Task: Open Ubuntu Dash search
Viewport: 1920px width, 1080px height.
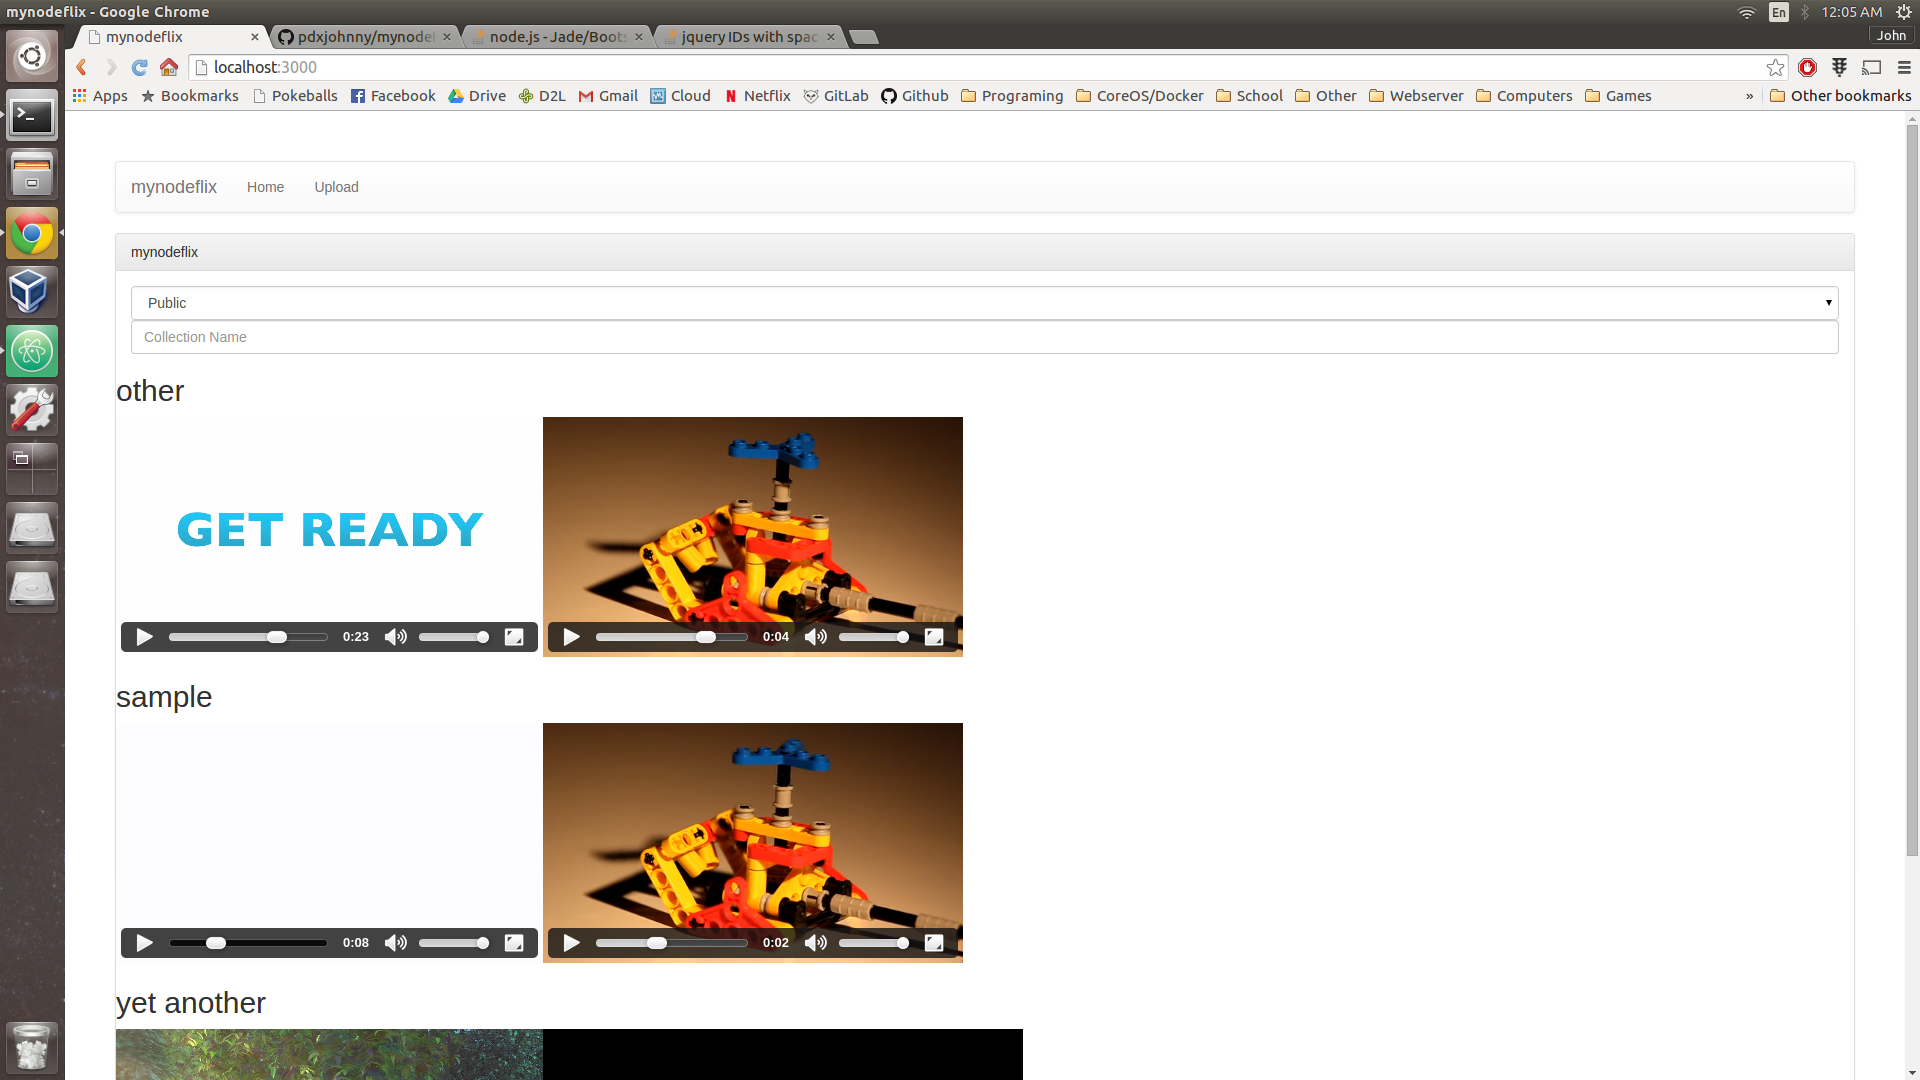Action: pos(32,56)
